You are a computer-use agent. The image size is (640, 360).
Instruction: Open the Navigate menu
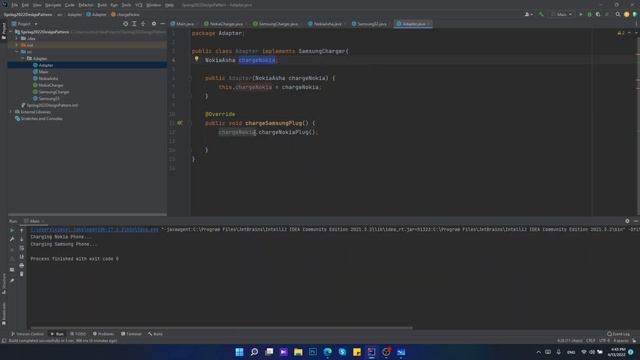[x=53, y=5]
